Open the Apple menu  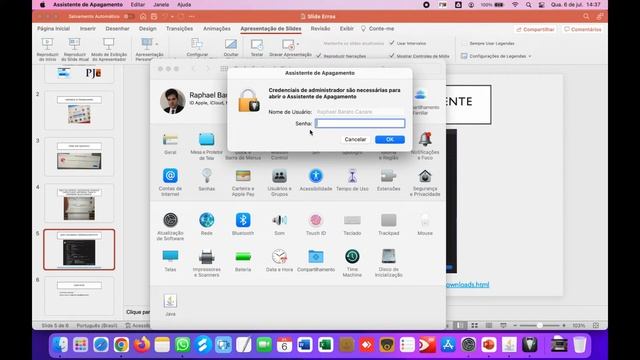point(42,4)
